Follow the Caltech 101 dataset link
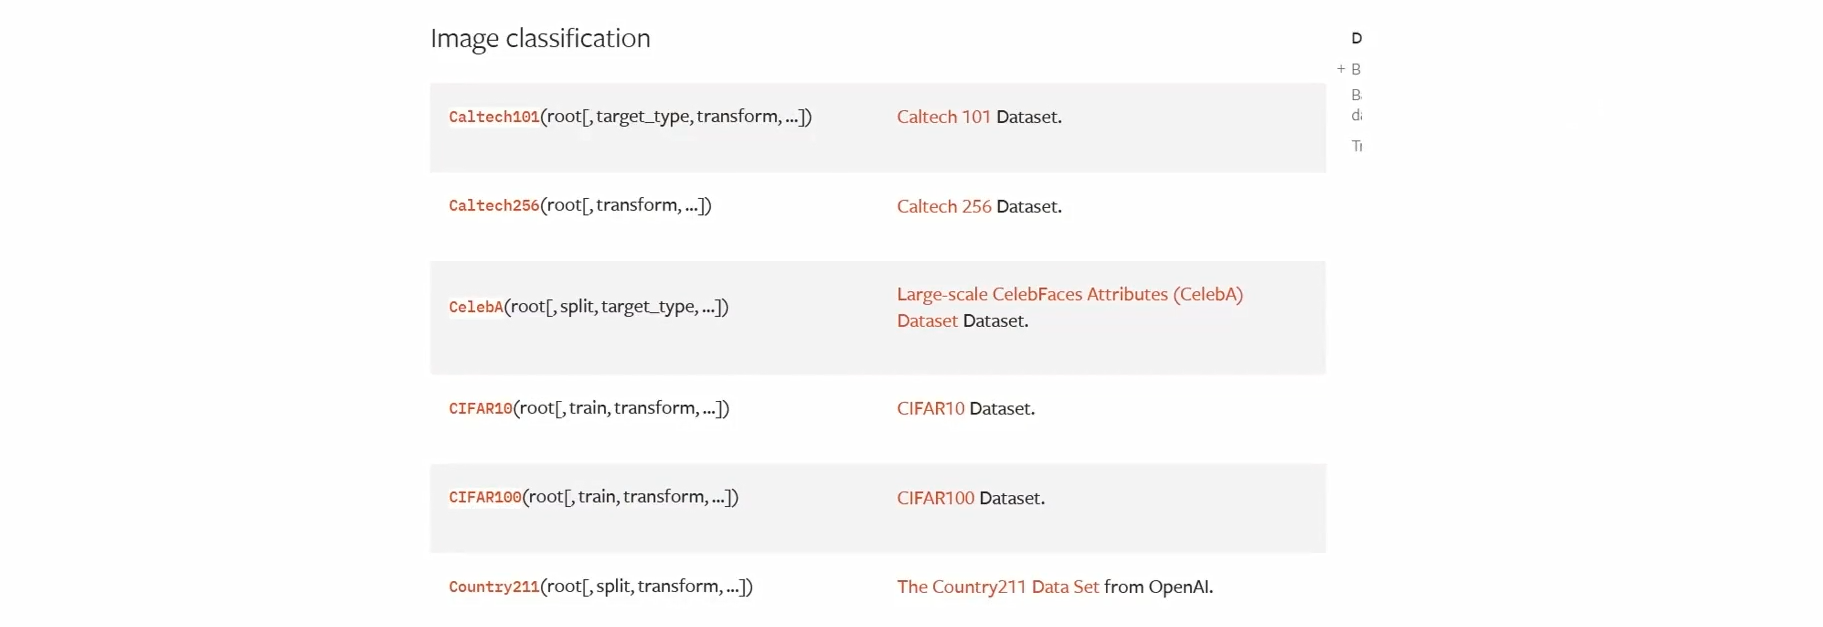 coord(943,117)
